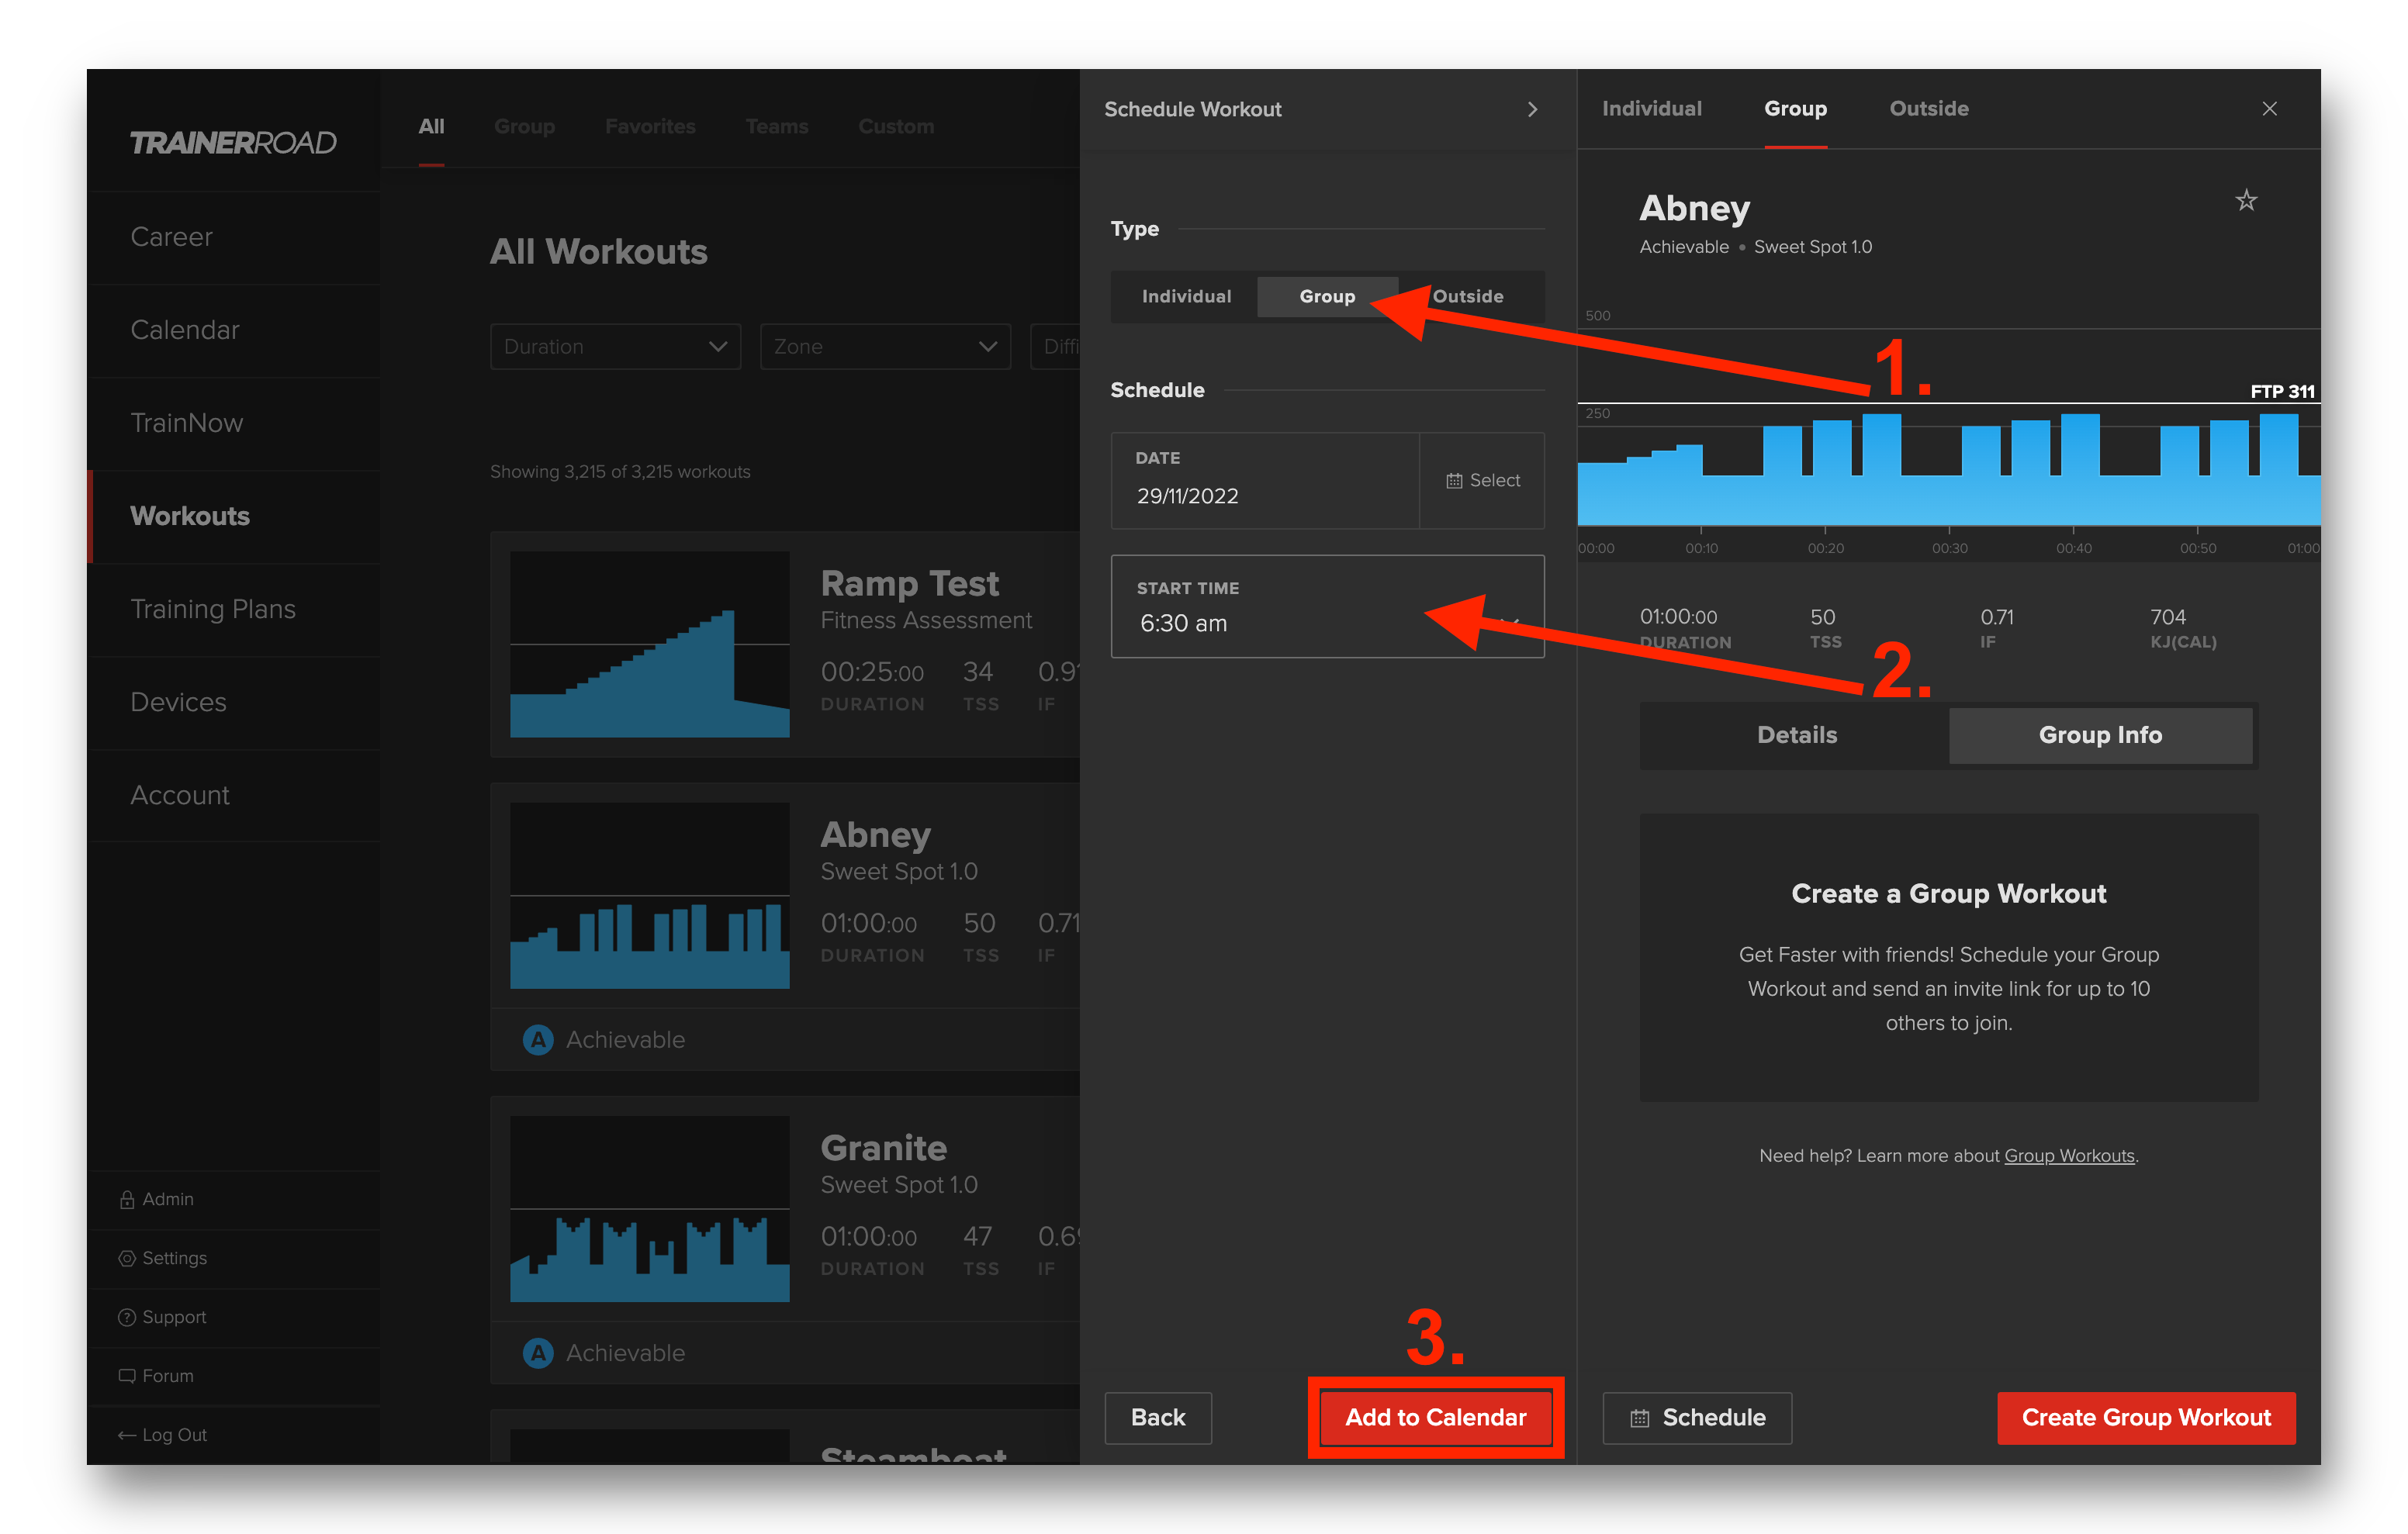Open the Zone filter dropdown

[885, 346]
